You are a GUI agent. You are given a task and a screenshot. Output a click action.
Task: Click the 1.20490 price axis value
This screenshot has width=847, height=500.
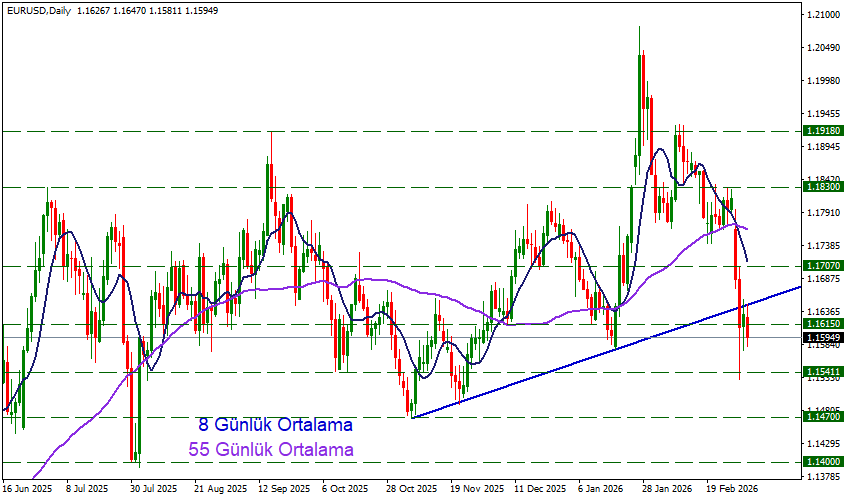tap(822, 48)
